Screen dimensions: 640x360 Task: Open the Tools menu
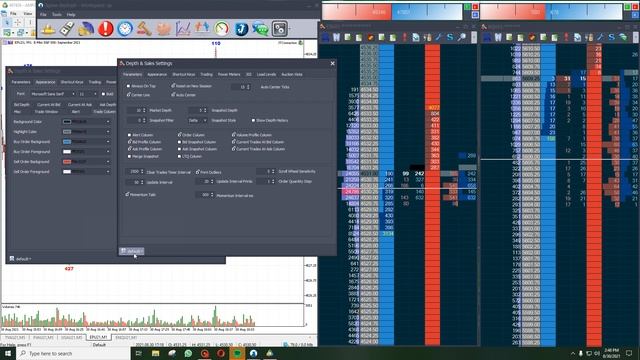click(x=57, y=14)
